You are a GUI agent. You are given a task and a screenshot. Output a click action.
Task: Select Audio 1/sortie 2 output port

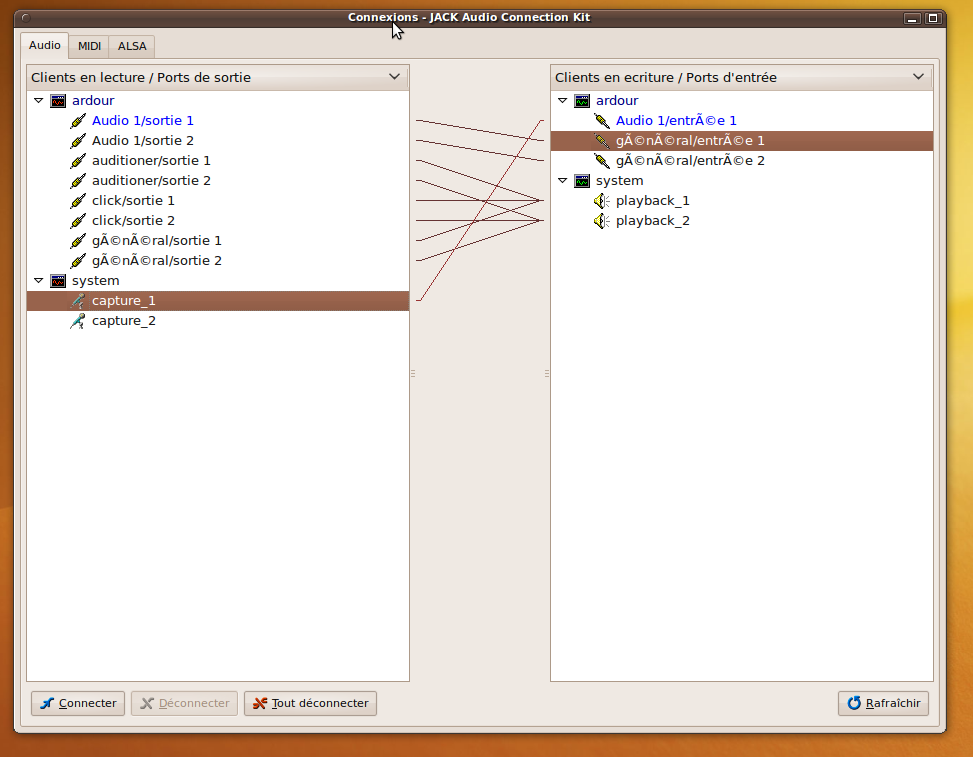(143, 141)
